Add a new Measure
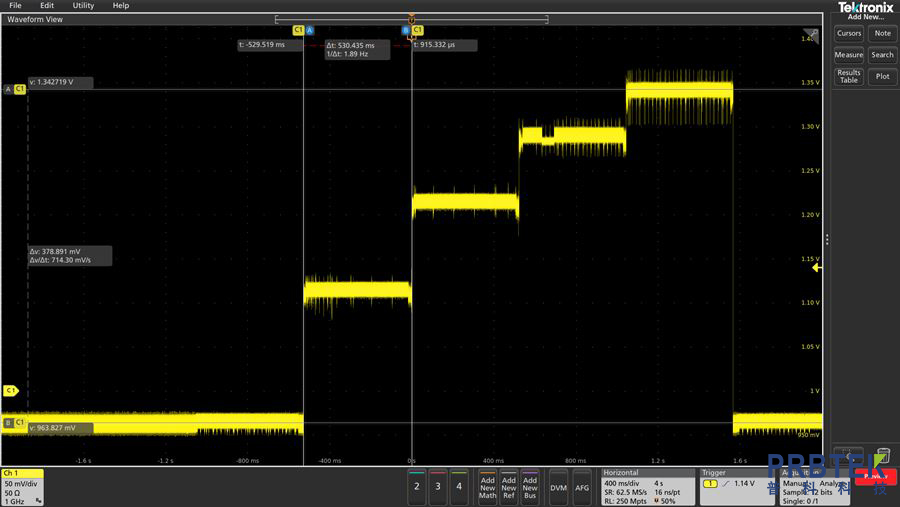900x507 pixels. click(849, 55)
